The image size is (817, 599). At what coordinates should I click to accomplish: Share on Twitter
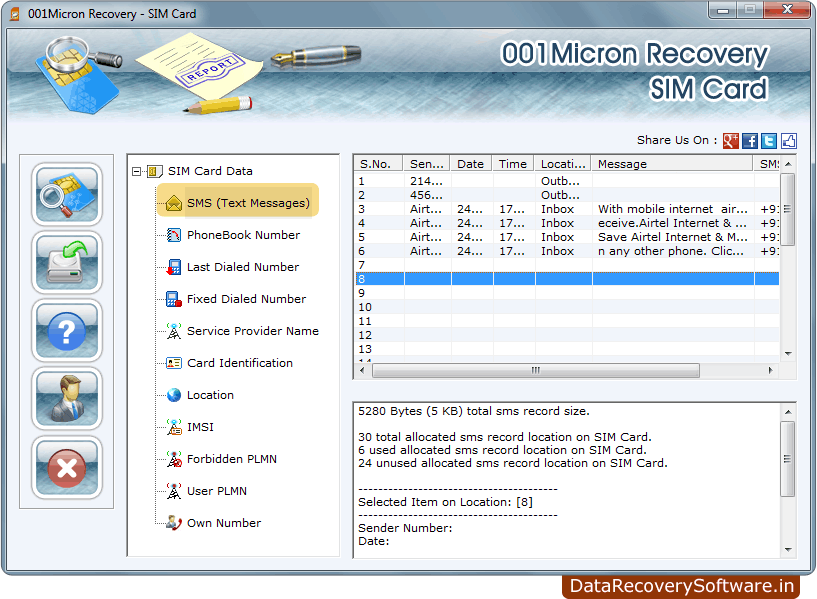click(769, 141)
